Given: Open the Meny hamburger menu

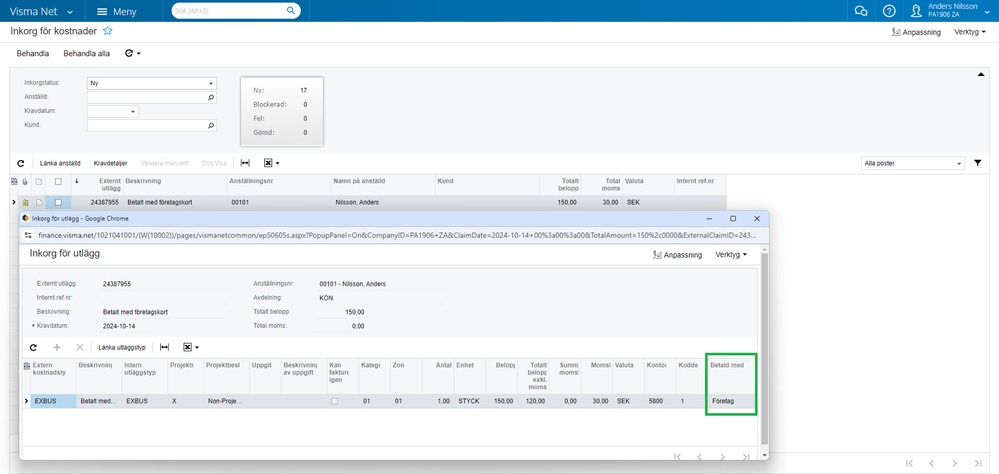Looking at the screenshot, I should (116, 11).
